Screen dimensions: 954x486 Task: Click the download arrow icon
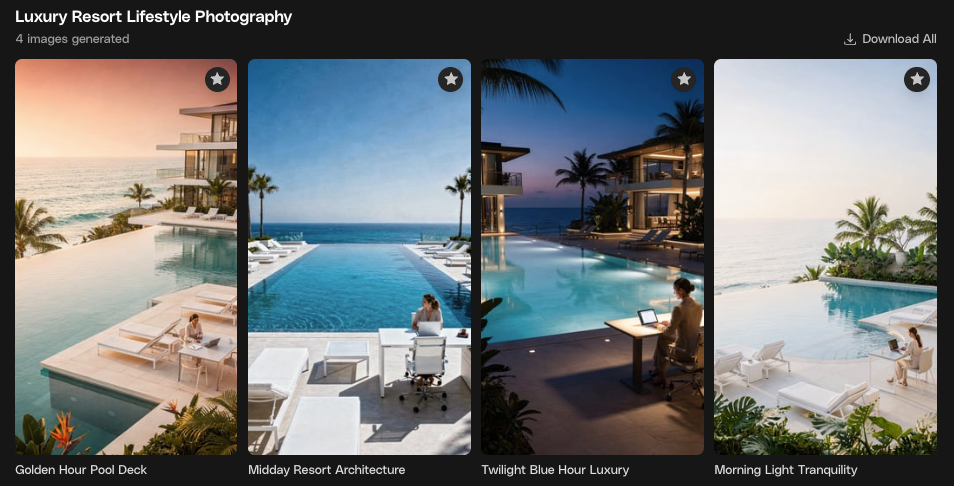[849, 40]
